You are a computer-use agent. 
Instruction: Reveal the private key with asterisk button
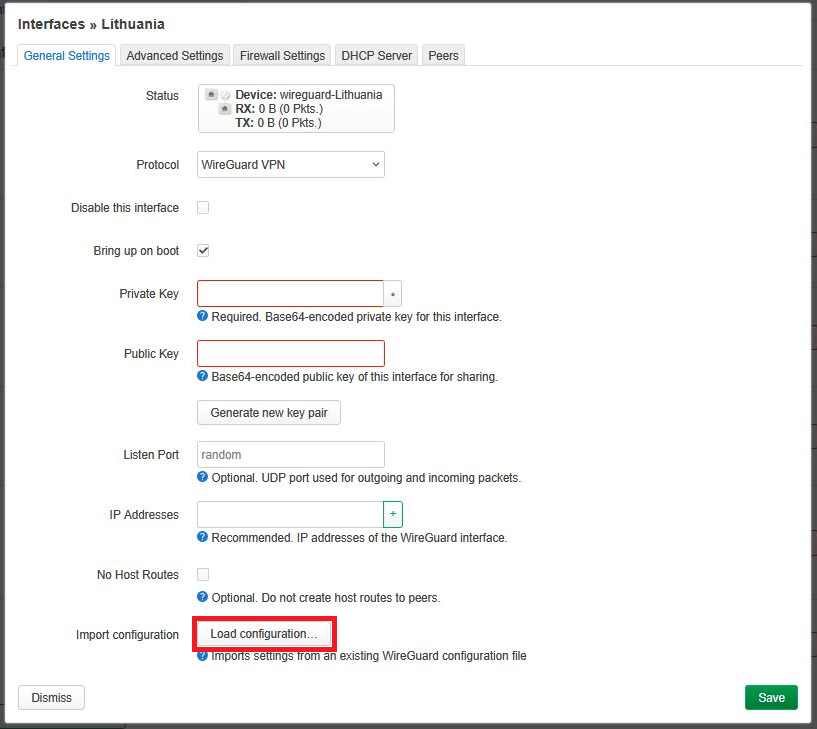tap(393, 294)
